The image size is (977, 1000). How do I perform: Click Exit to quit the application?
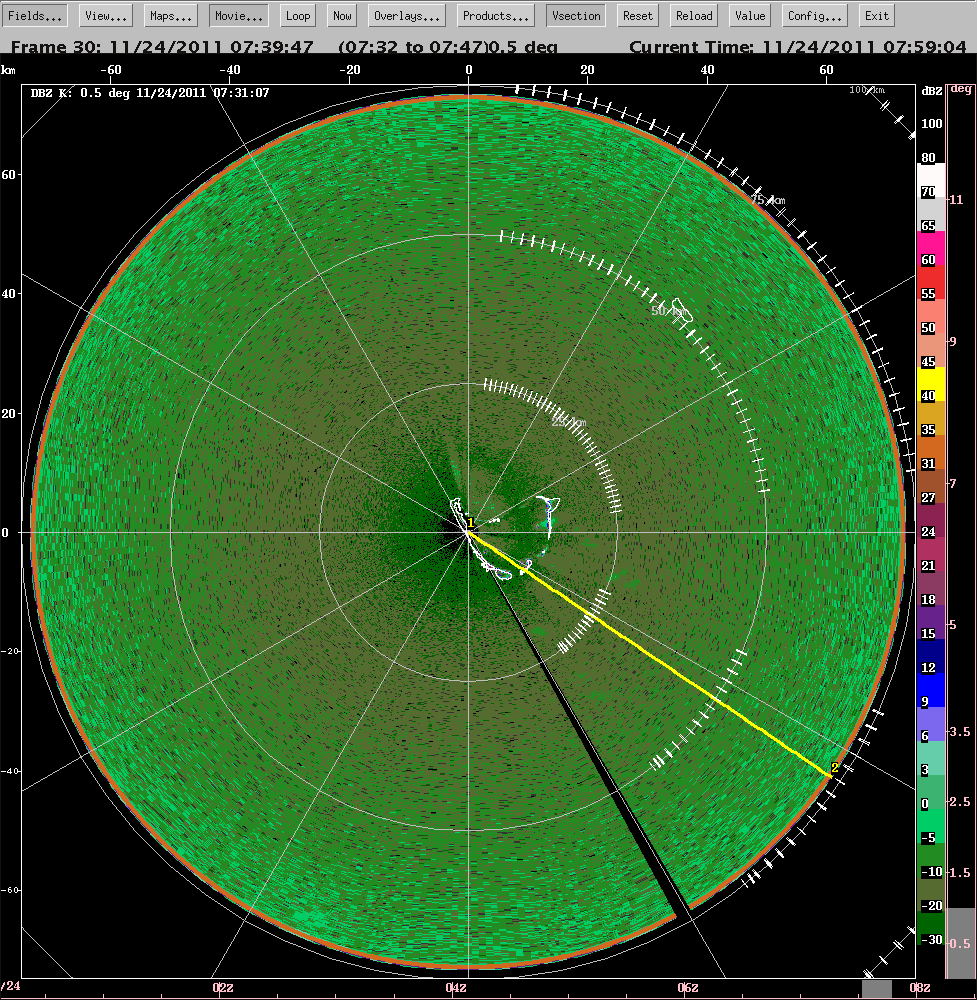coord(877,16)
